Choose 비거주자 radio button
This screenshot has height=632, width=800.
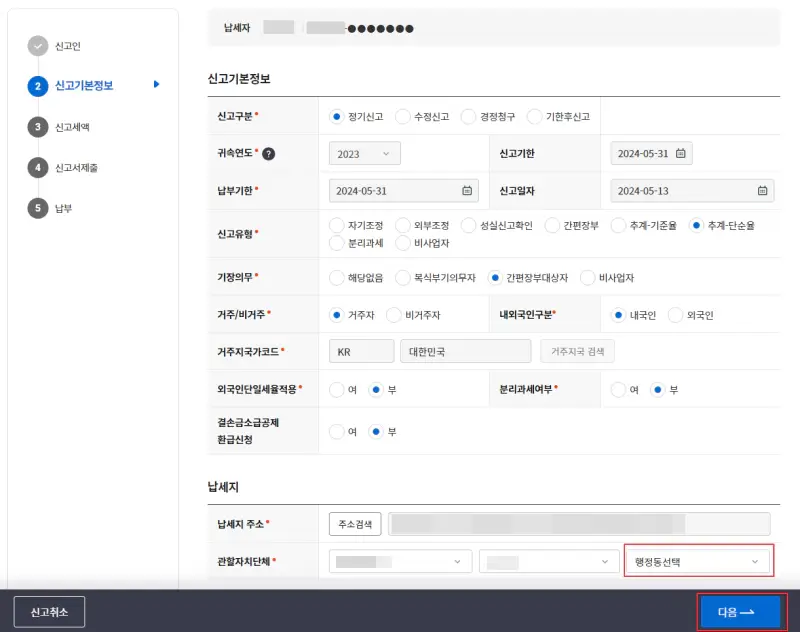pos(394,314)
